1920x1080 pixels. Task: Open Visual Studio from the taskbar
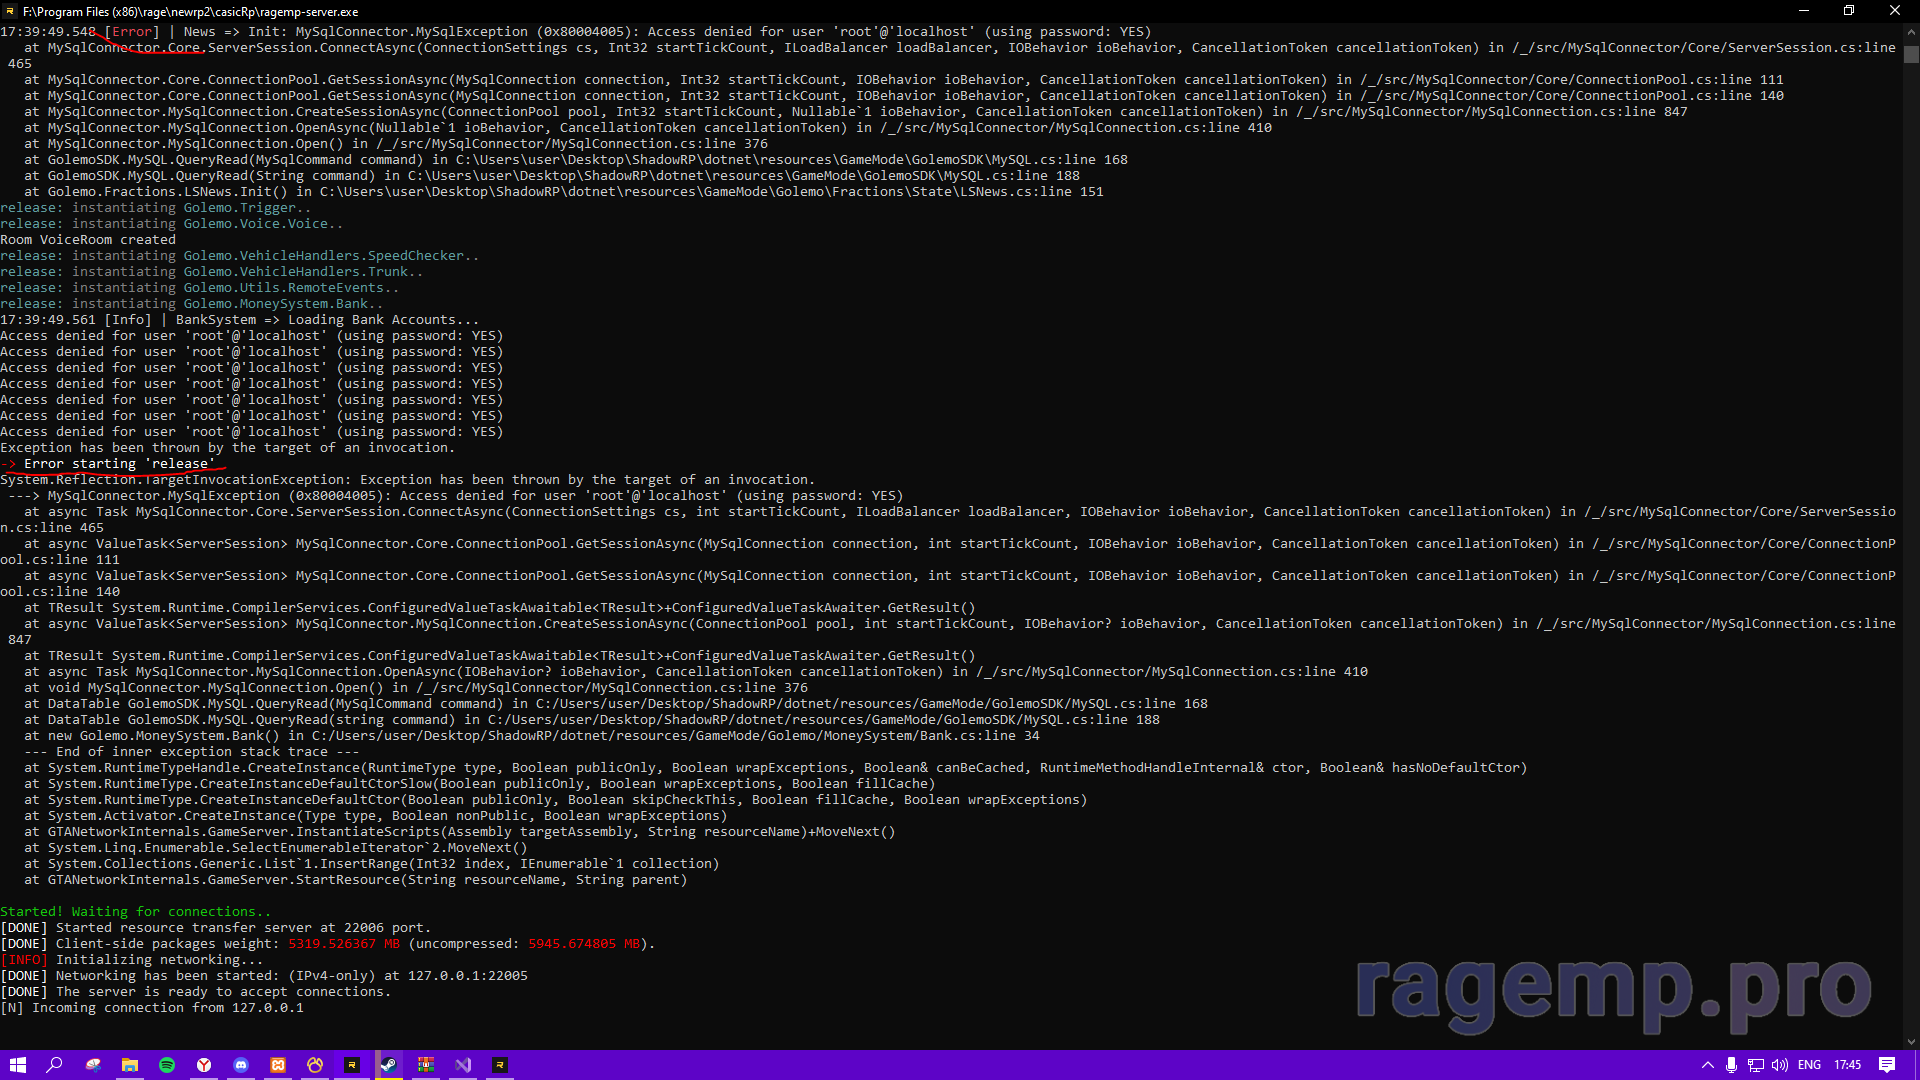pyautogui.click(x=463, y=1065)
